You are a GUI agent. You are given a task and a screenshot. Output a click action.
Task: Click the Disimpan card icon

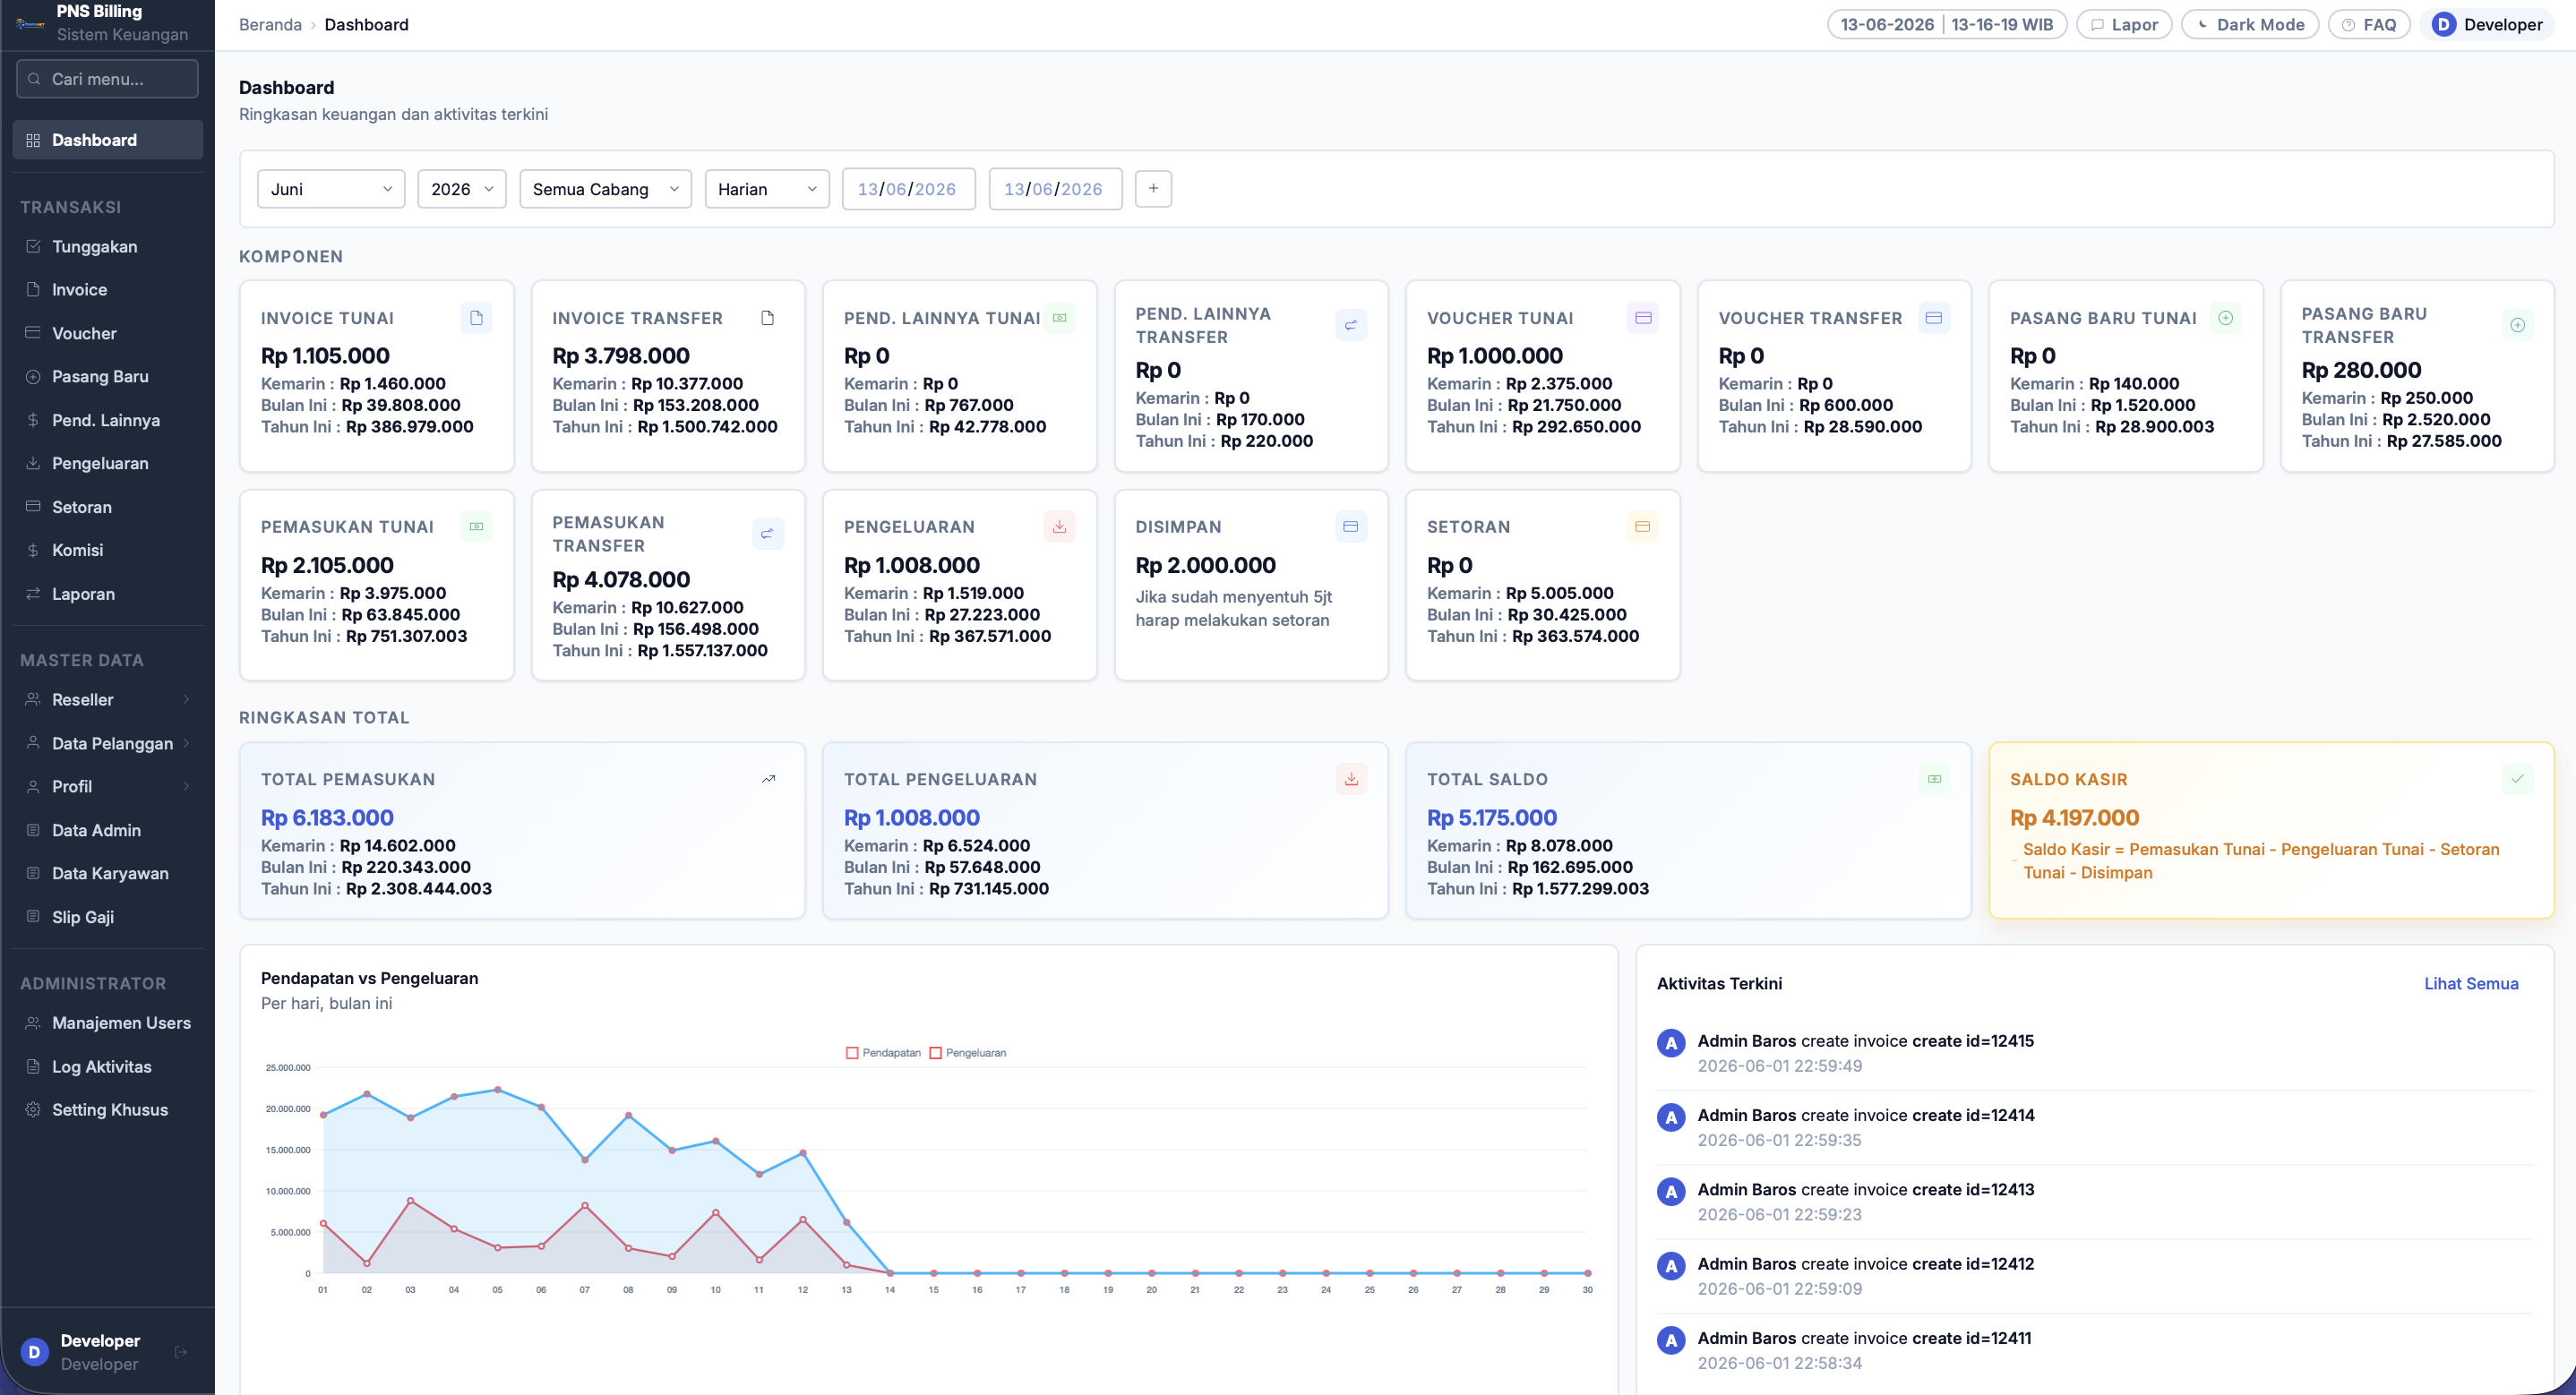[x=1351, y=527]
